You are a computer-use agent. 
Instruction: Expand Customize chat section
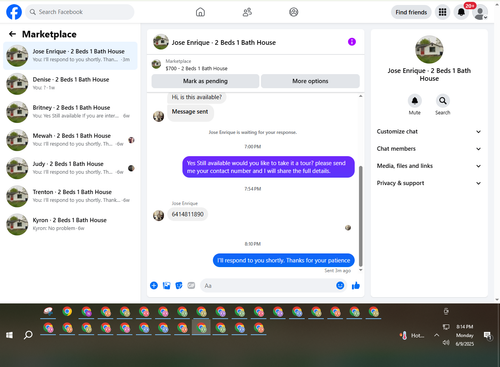point(429,131)
